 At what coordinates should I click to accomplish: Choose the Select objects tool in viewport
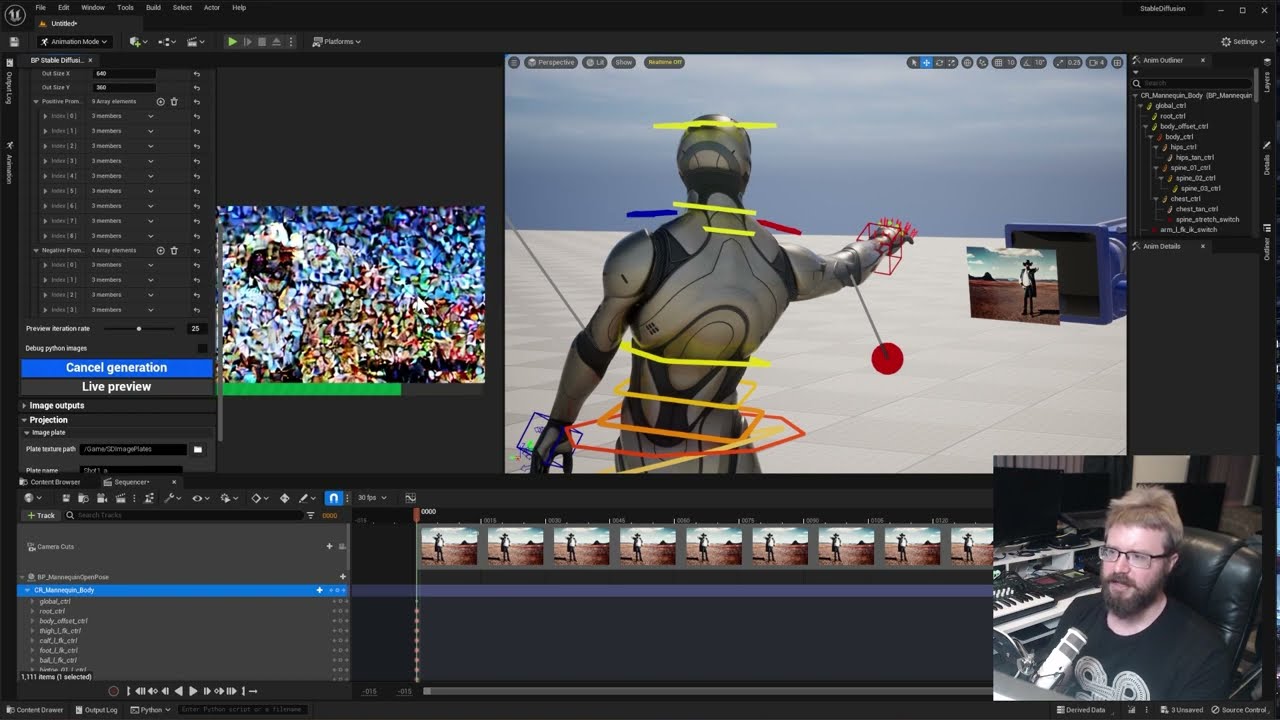(913, 62)
